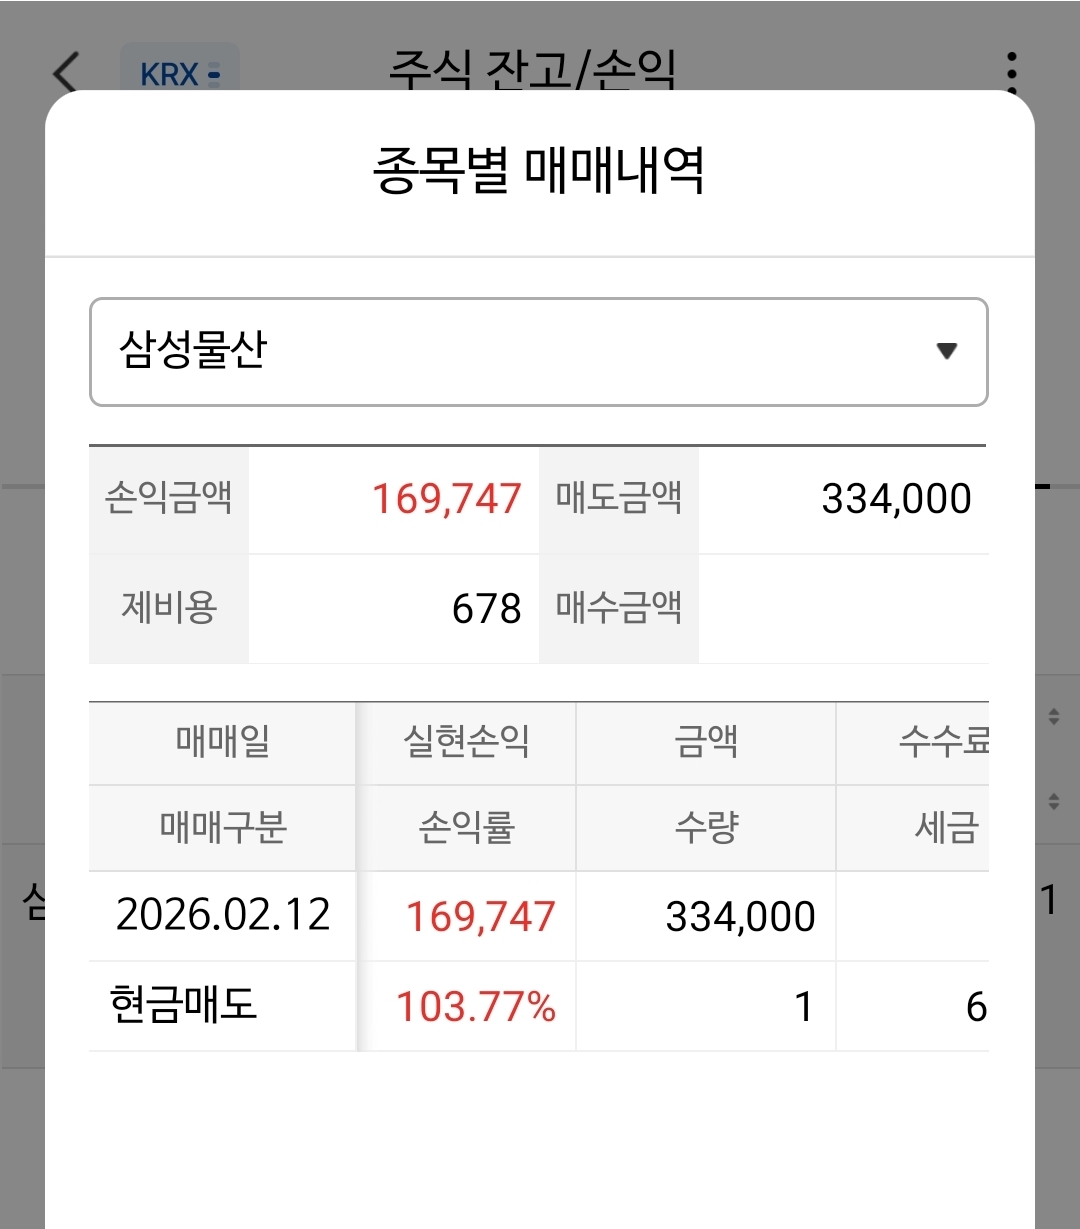
Task: Click the 매도금액 value 334,000
Action: [896, 499]
